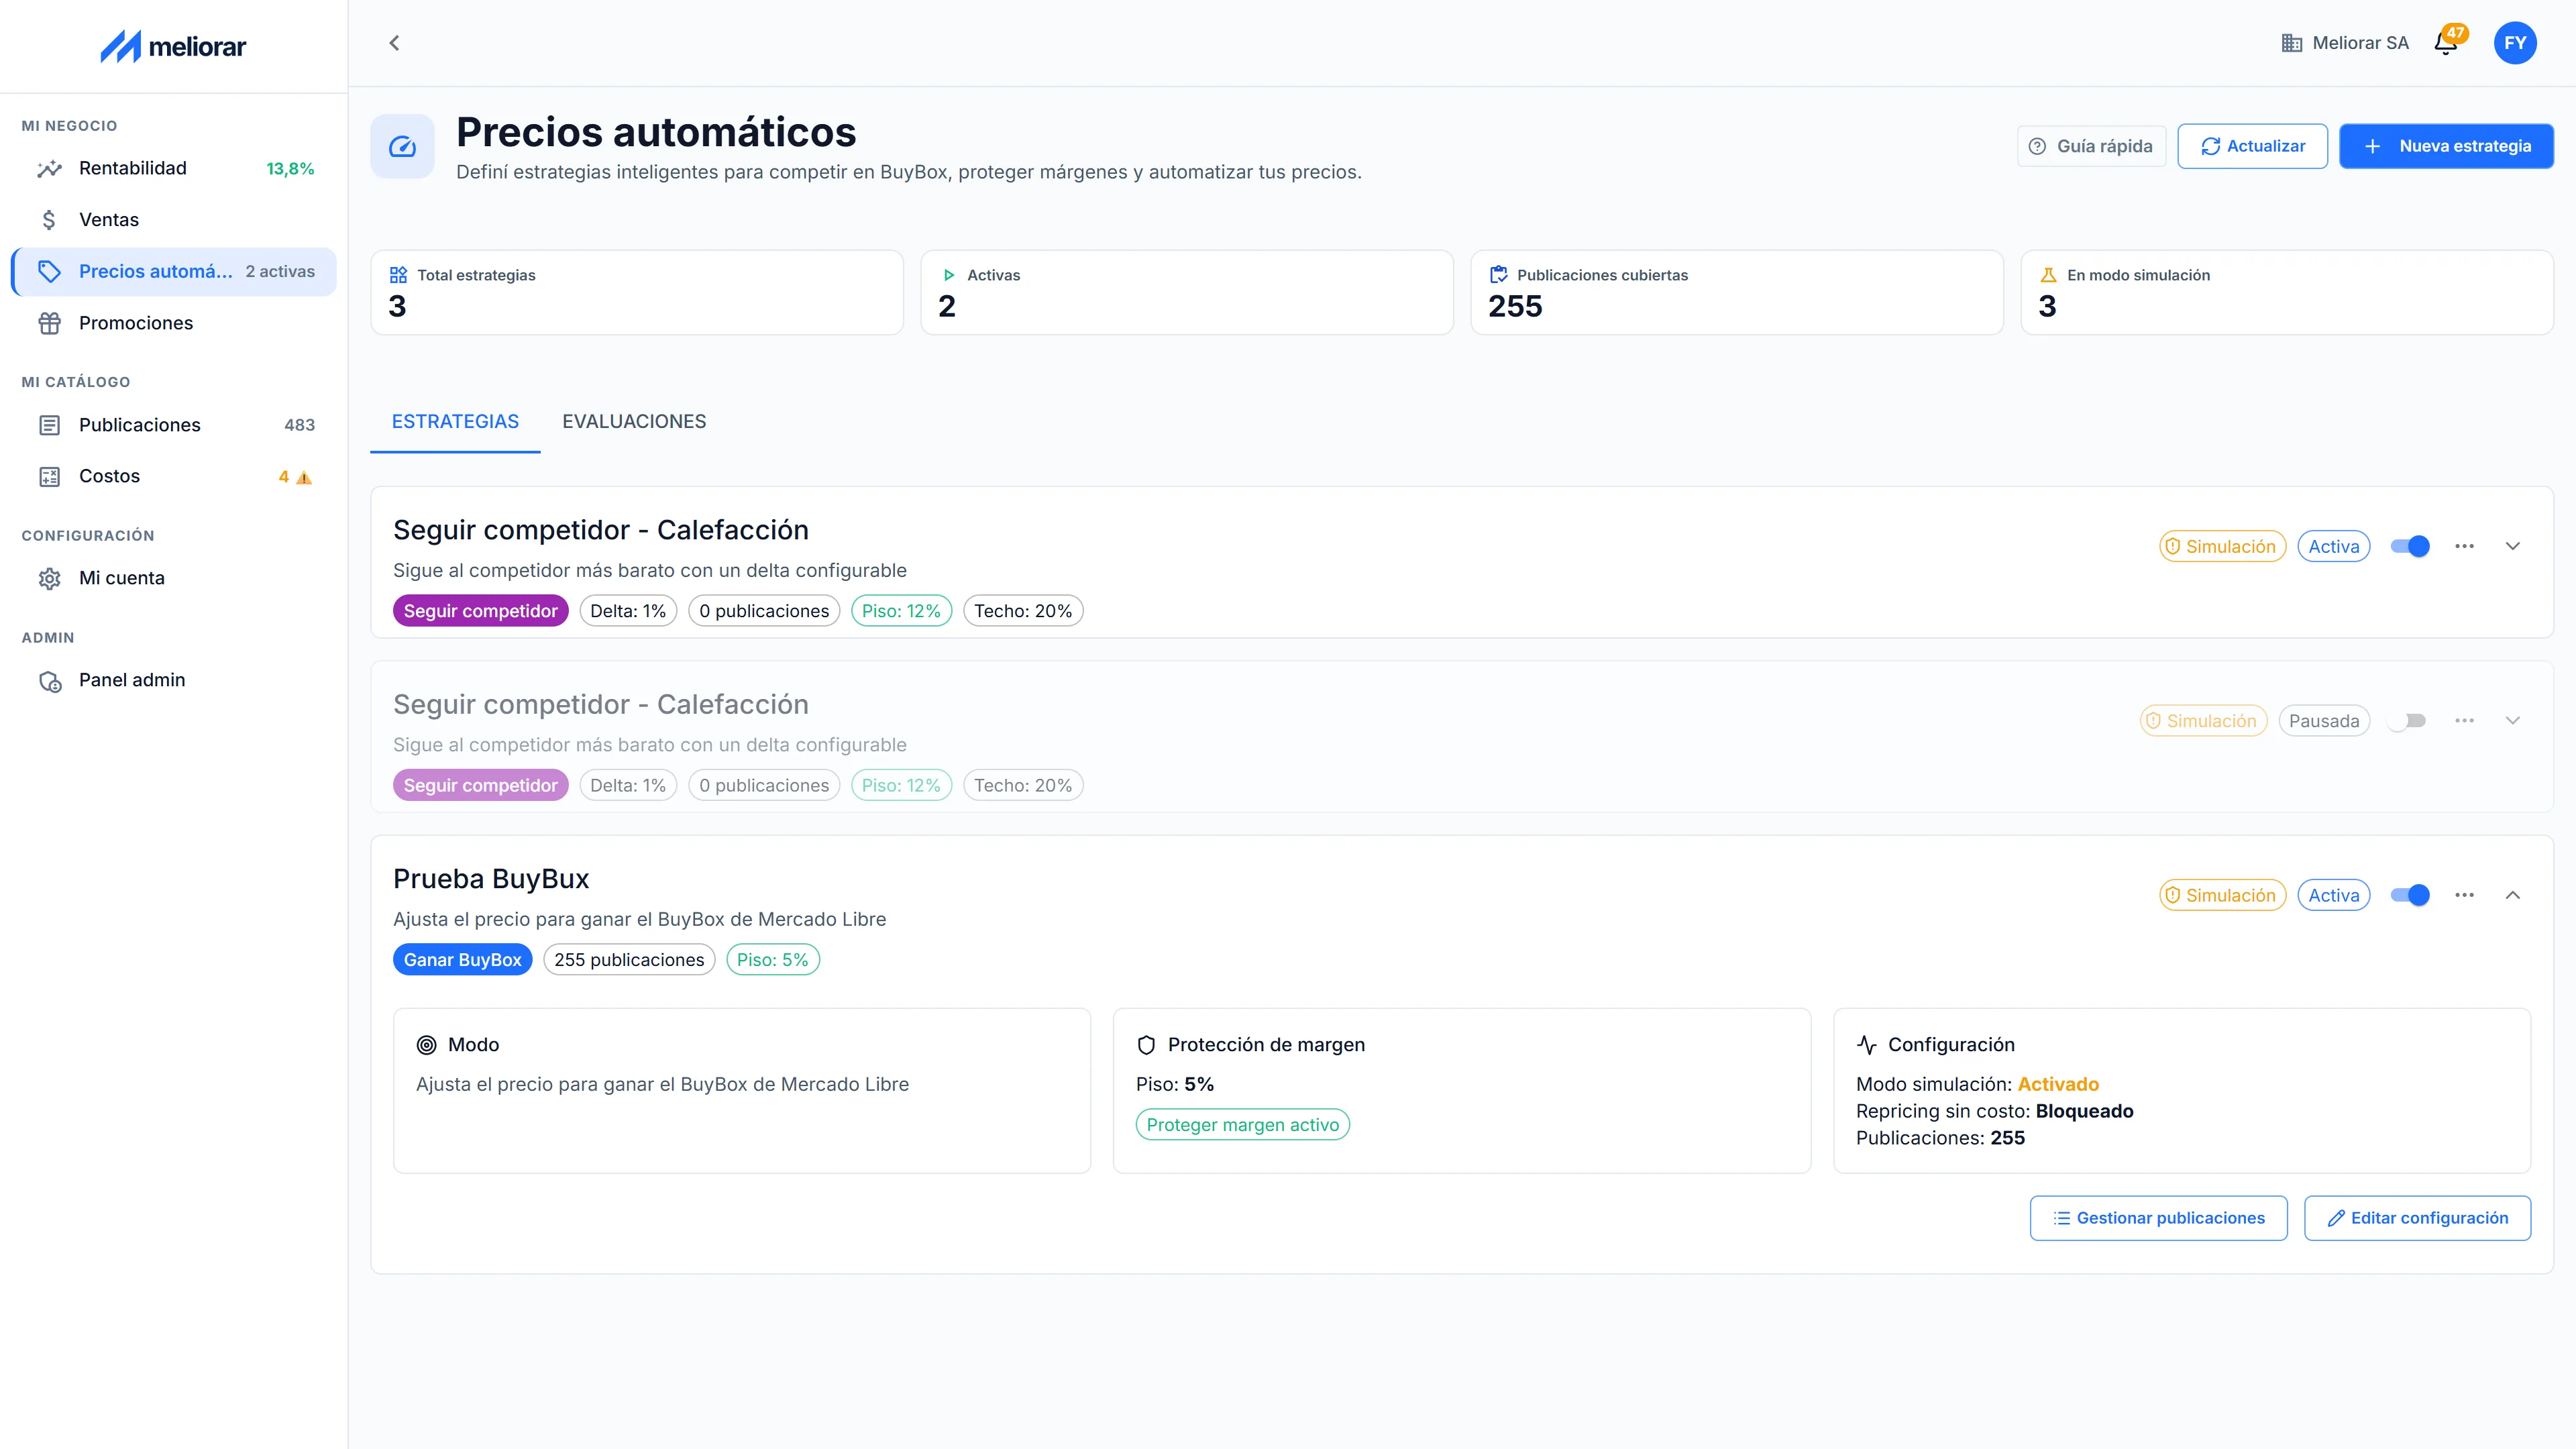This screenshot has height=1449, width=2576.
Task: Click the Costos warning triangle icon
Action: pos(304,478)
